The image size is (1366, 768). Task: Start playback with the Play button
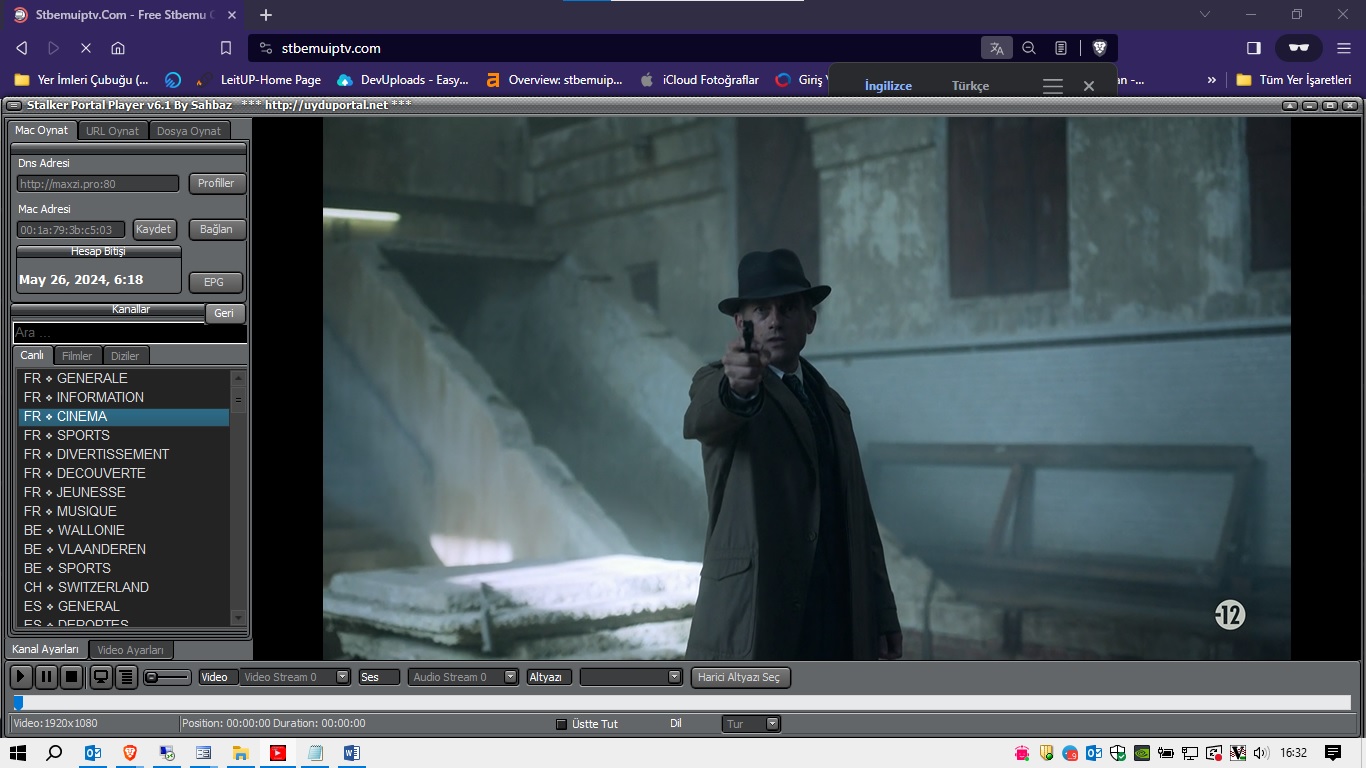pyautogui.click(x=20, y=677)
